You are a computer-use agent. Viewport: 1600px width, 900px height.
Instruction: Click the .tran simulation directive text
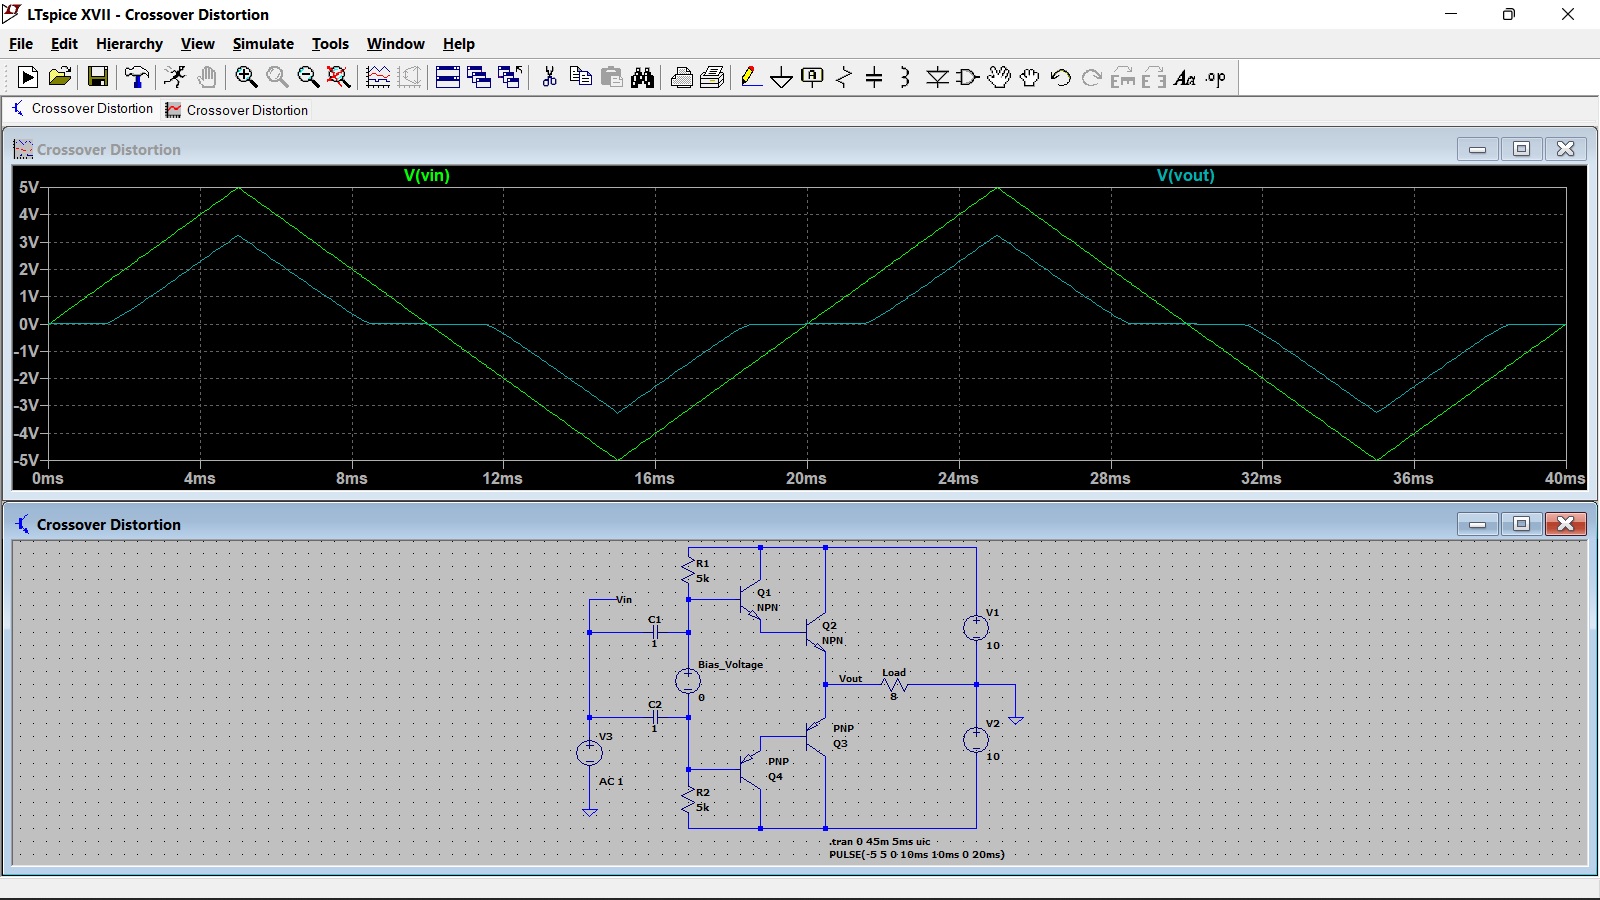(879, 842)
